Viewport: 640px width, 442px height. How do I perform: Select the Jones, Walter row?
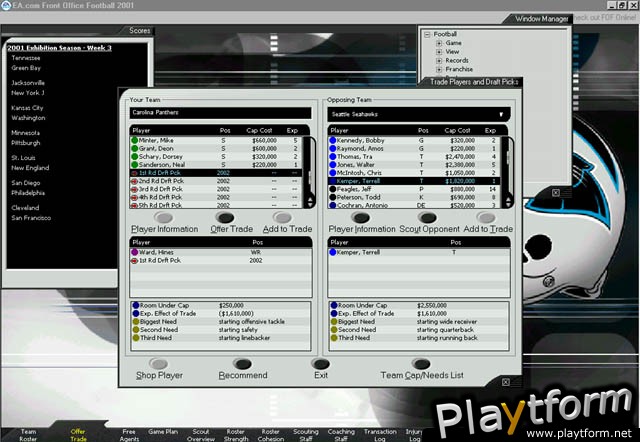(415, 165)
